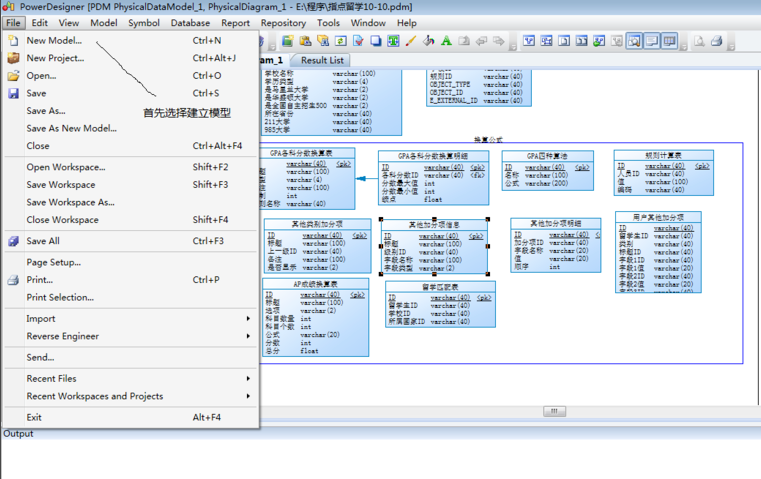This screenshot has width=761, height=479.
Task: Click the Save floppy disk icon
Action: point(13,93)
